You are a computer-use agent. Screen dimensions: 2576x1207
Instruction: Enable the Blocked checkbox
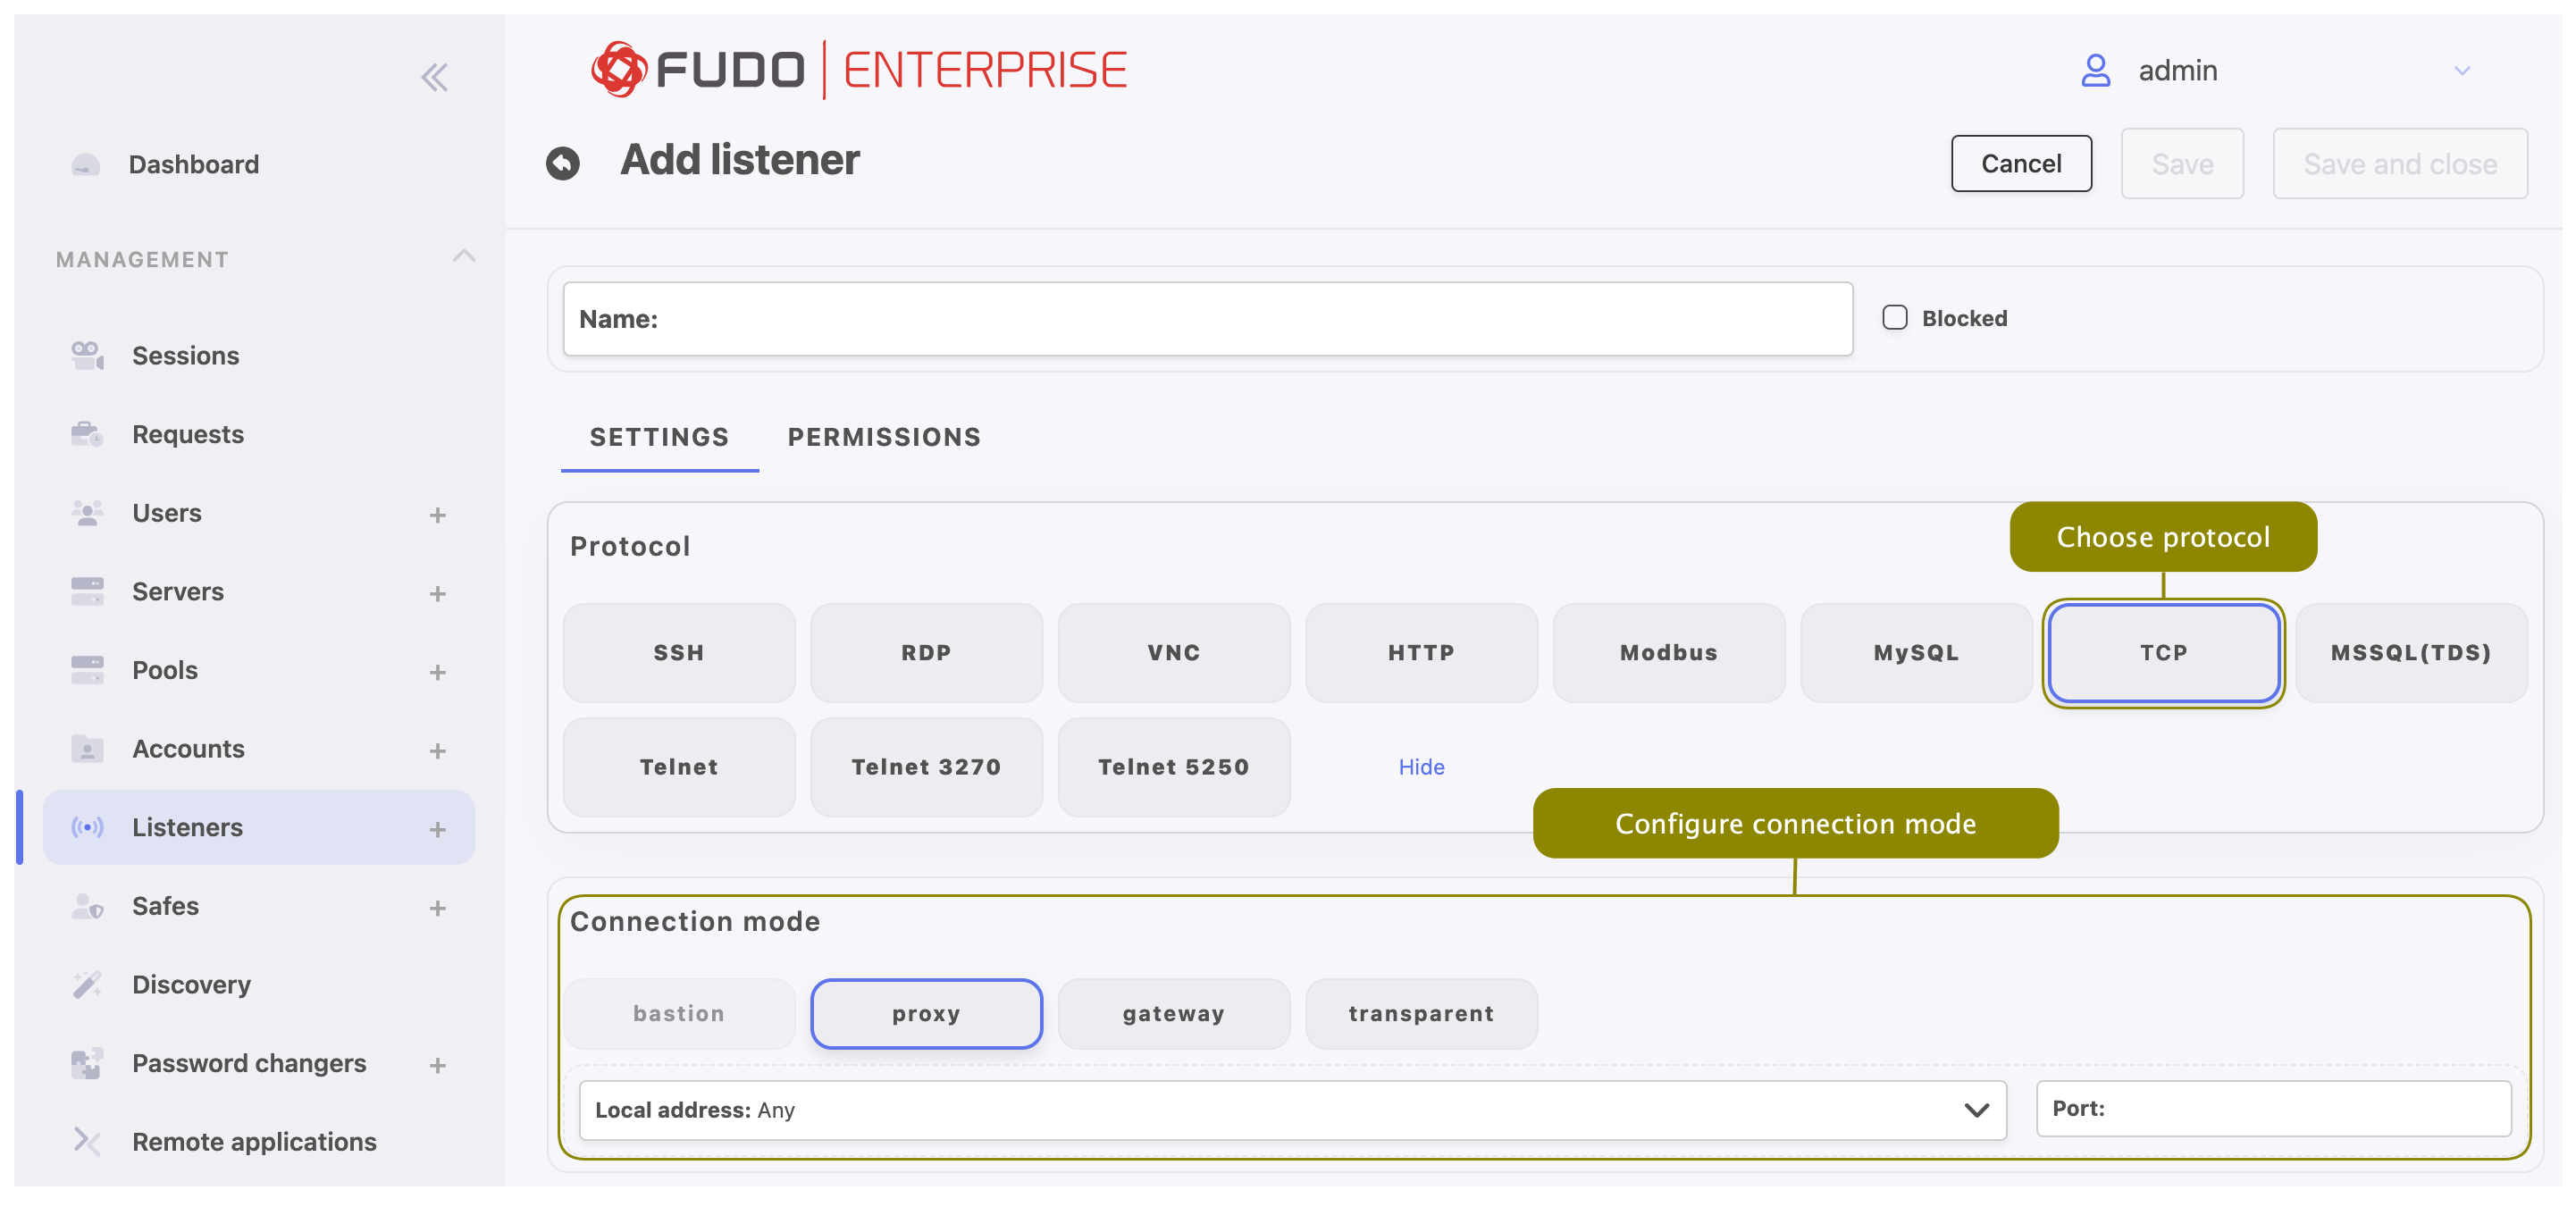(1894, 317)
